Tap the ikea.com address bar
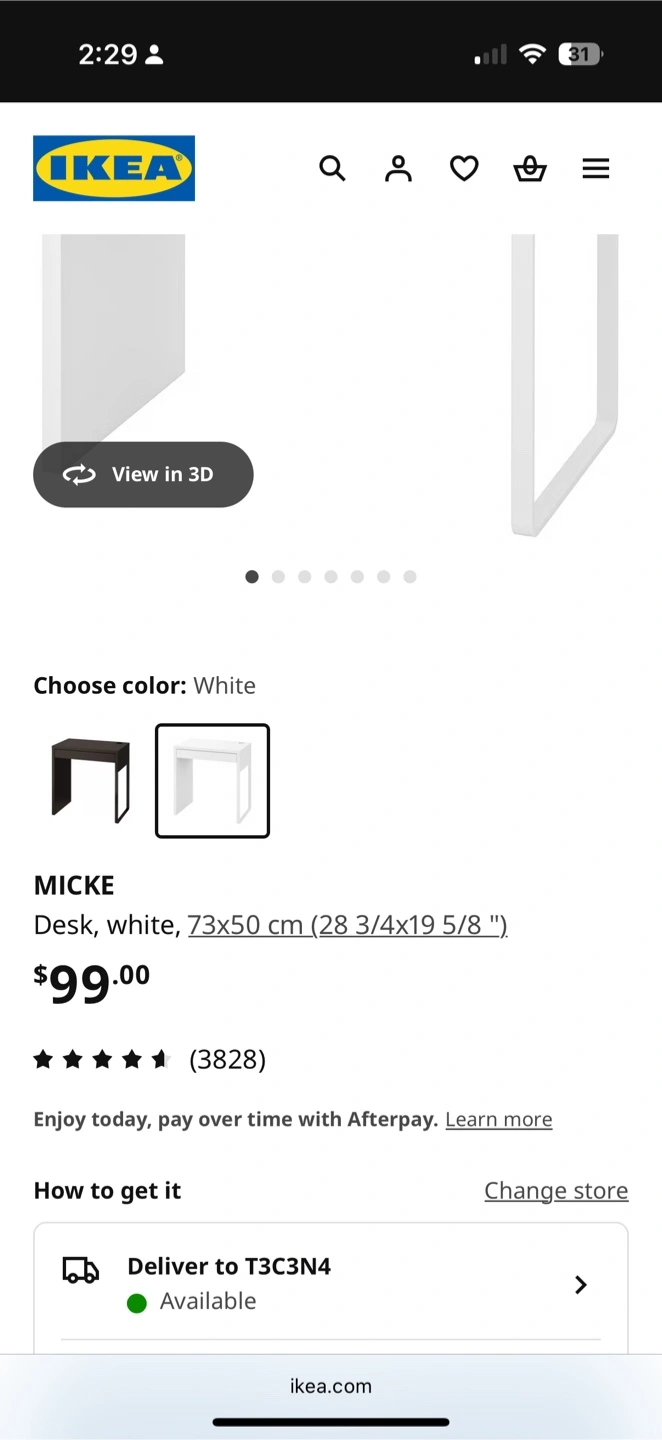 coord(331,1386)
